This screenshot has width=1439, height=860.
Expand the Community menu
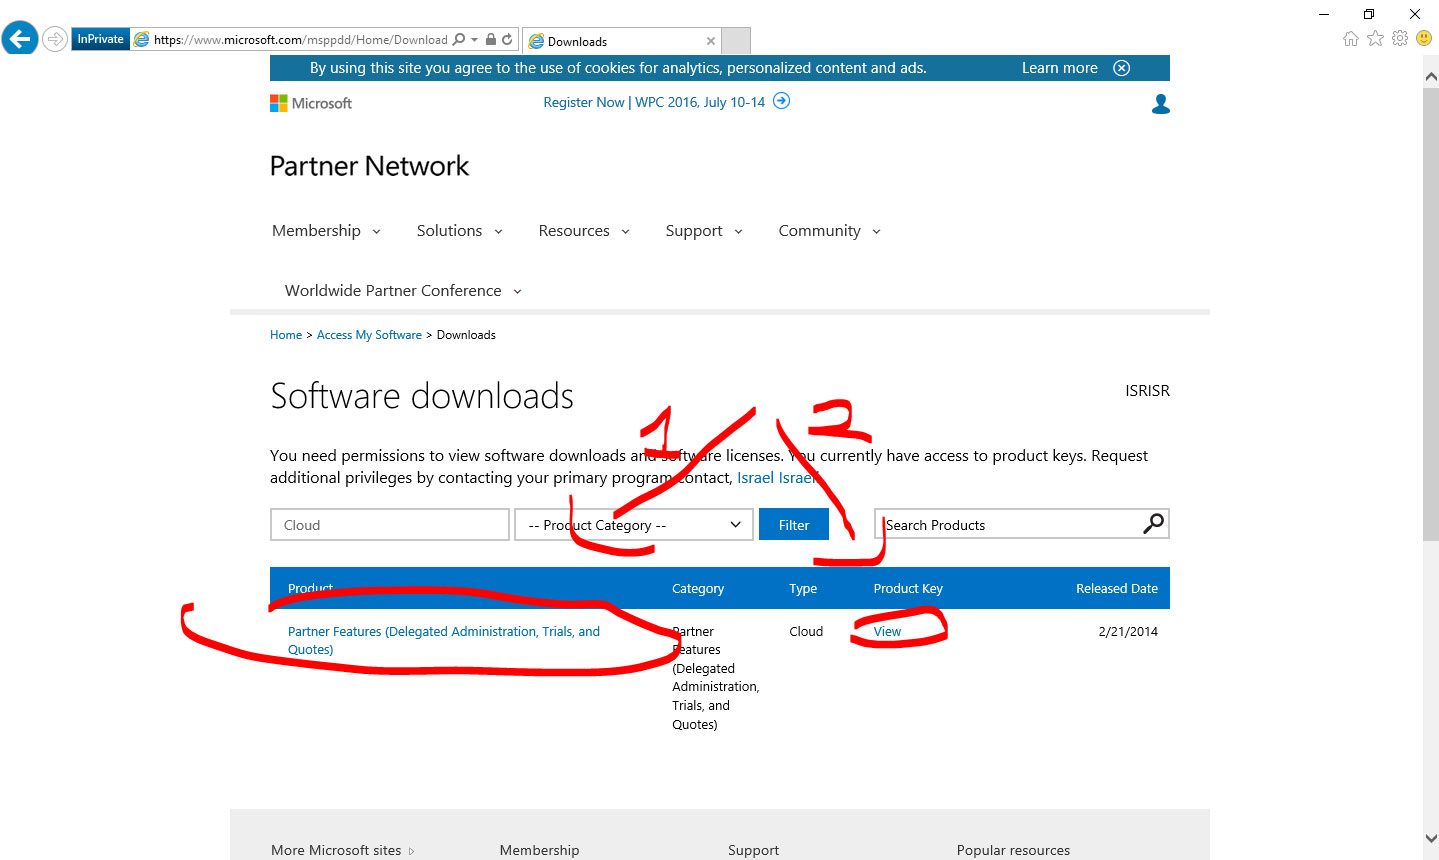830,231
